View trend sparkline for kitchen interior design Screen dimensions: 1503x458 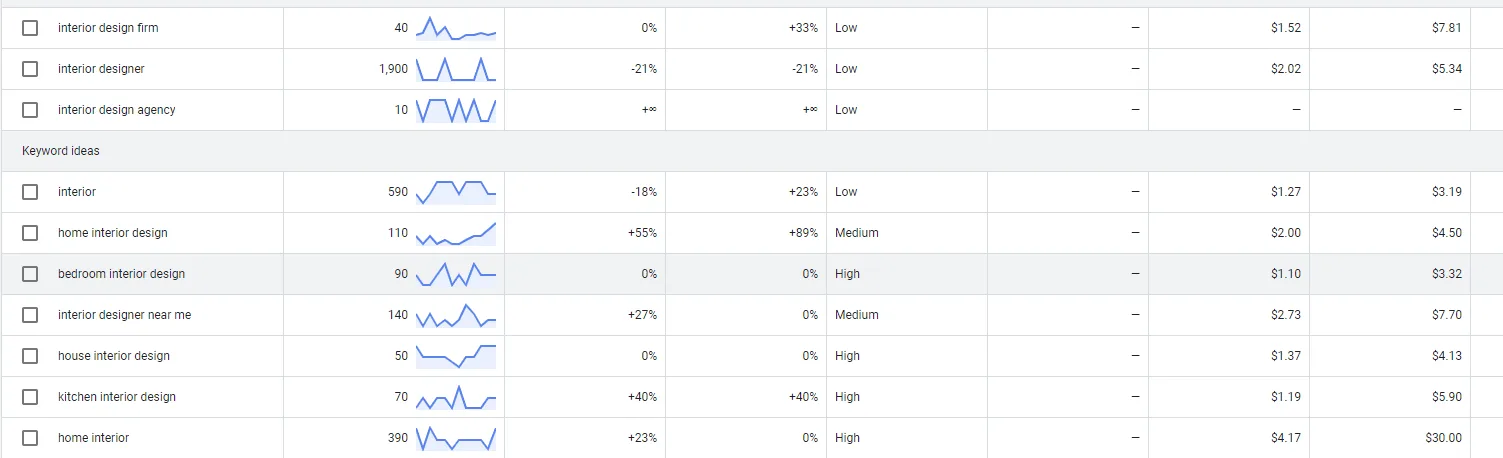456,397
